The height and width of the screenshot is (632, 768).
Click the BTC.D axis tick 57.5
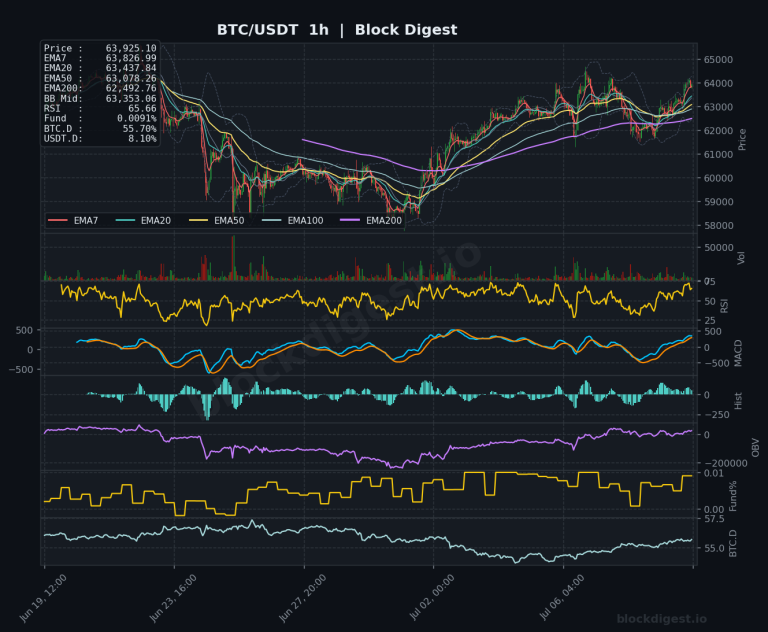[714, 519]
